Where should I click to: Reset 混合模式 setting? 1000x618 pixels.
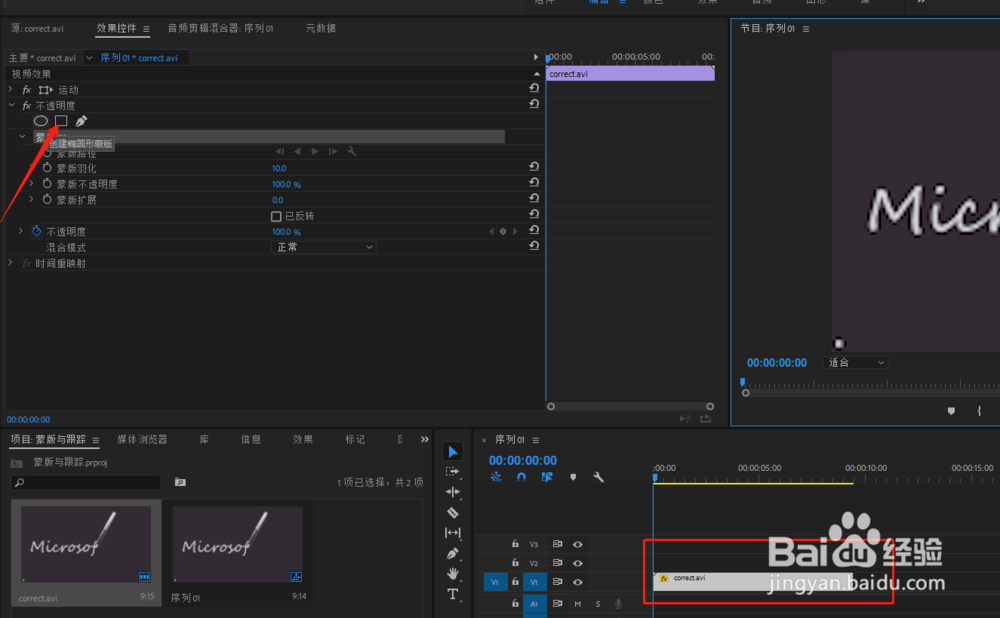(x=534, y=246)
